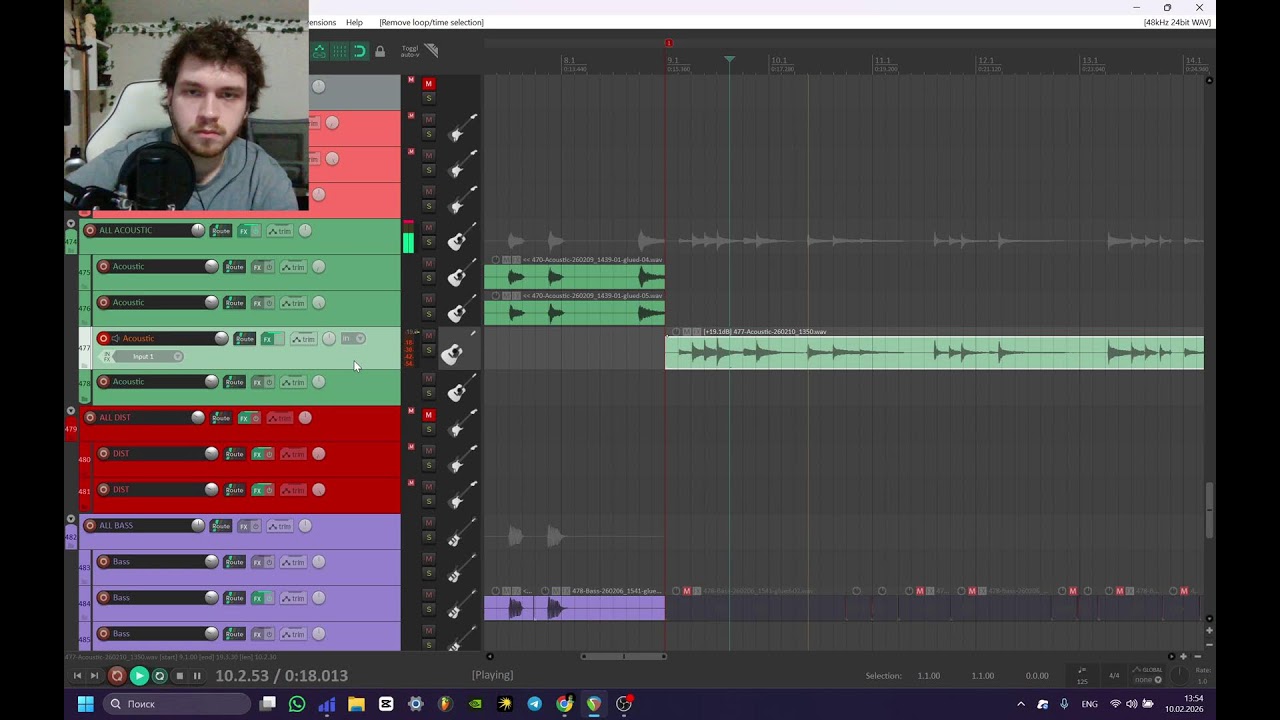Toggle record arm on selected Acoustic track 477
The height and width of the screenshot is (720, 1280).
coord(103,339)
